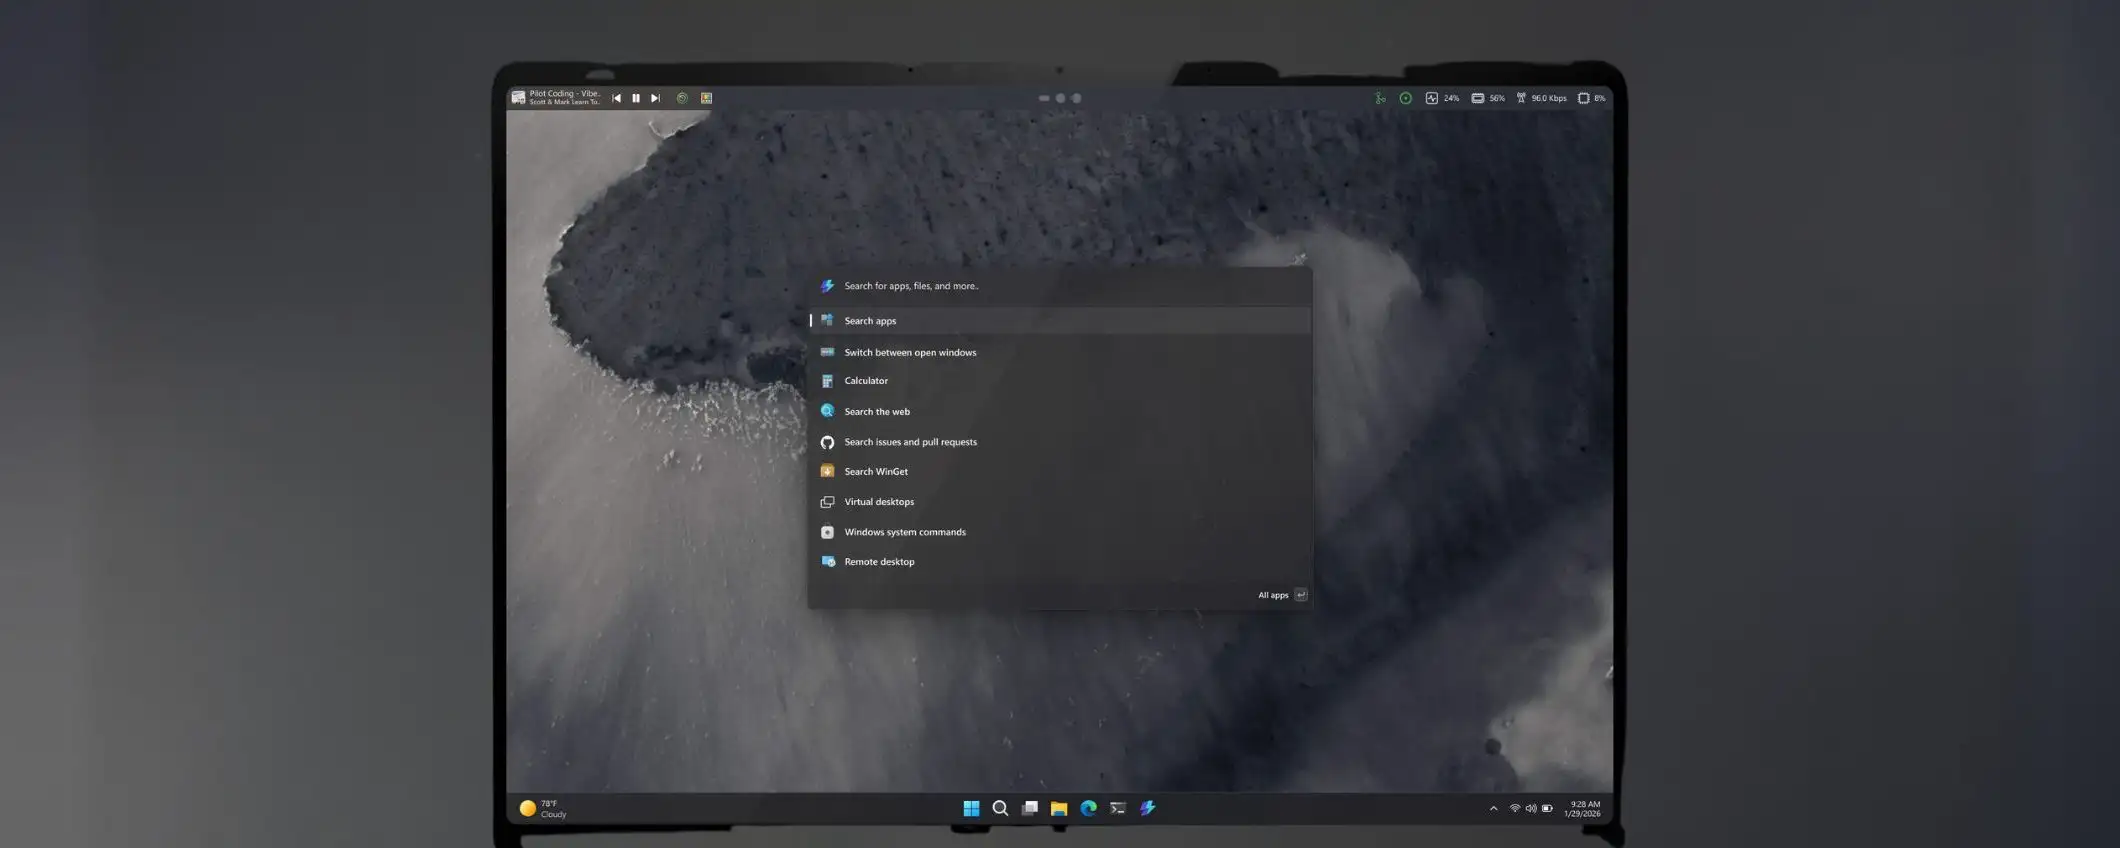This screenshot has height=848, width=2120.
Task: Expand the hidden system tray icons
Action: pos(1493,809)
